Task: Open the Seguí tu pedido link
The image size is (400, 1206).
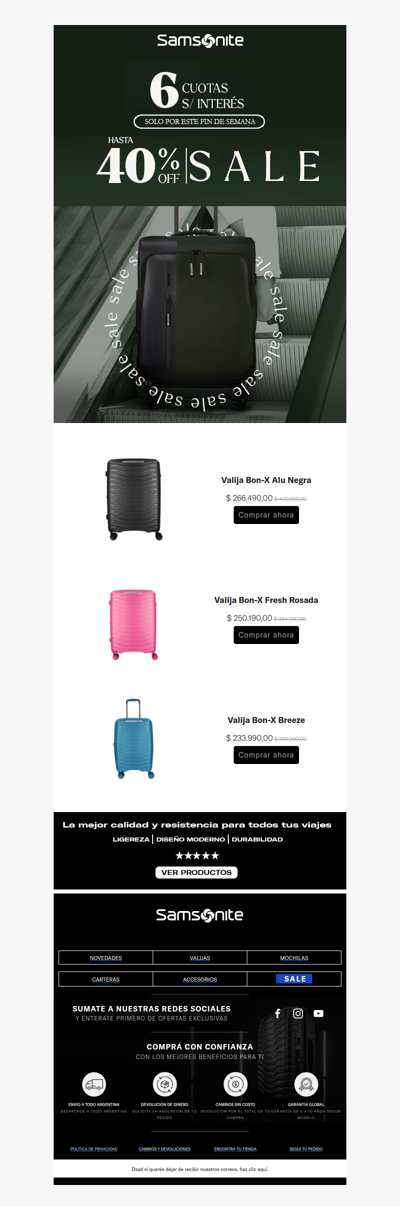Action: click(306, 1149)
